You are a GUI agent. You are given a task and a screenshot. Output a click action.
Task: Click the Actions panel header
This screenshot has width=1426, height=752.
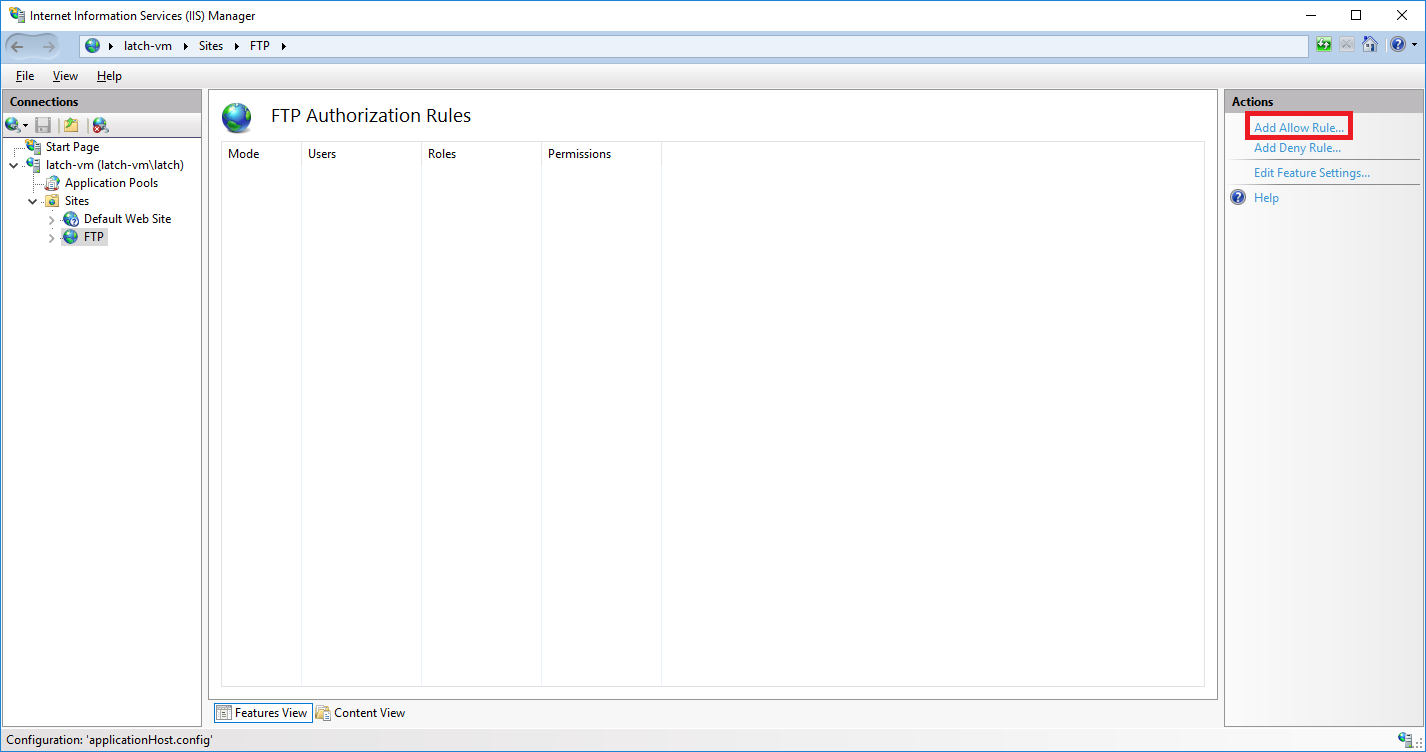1323,102
